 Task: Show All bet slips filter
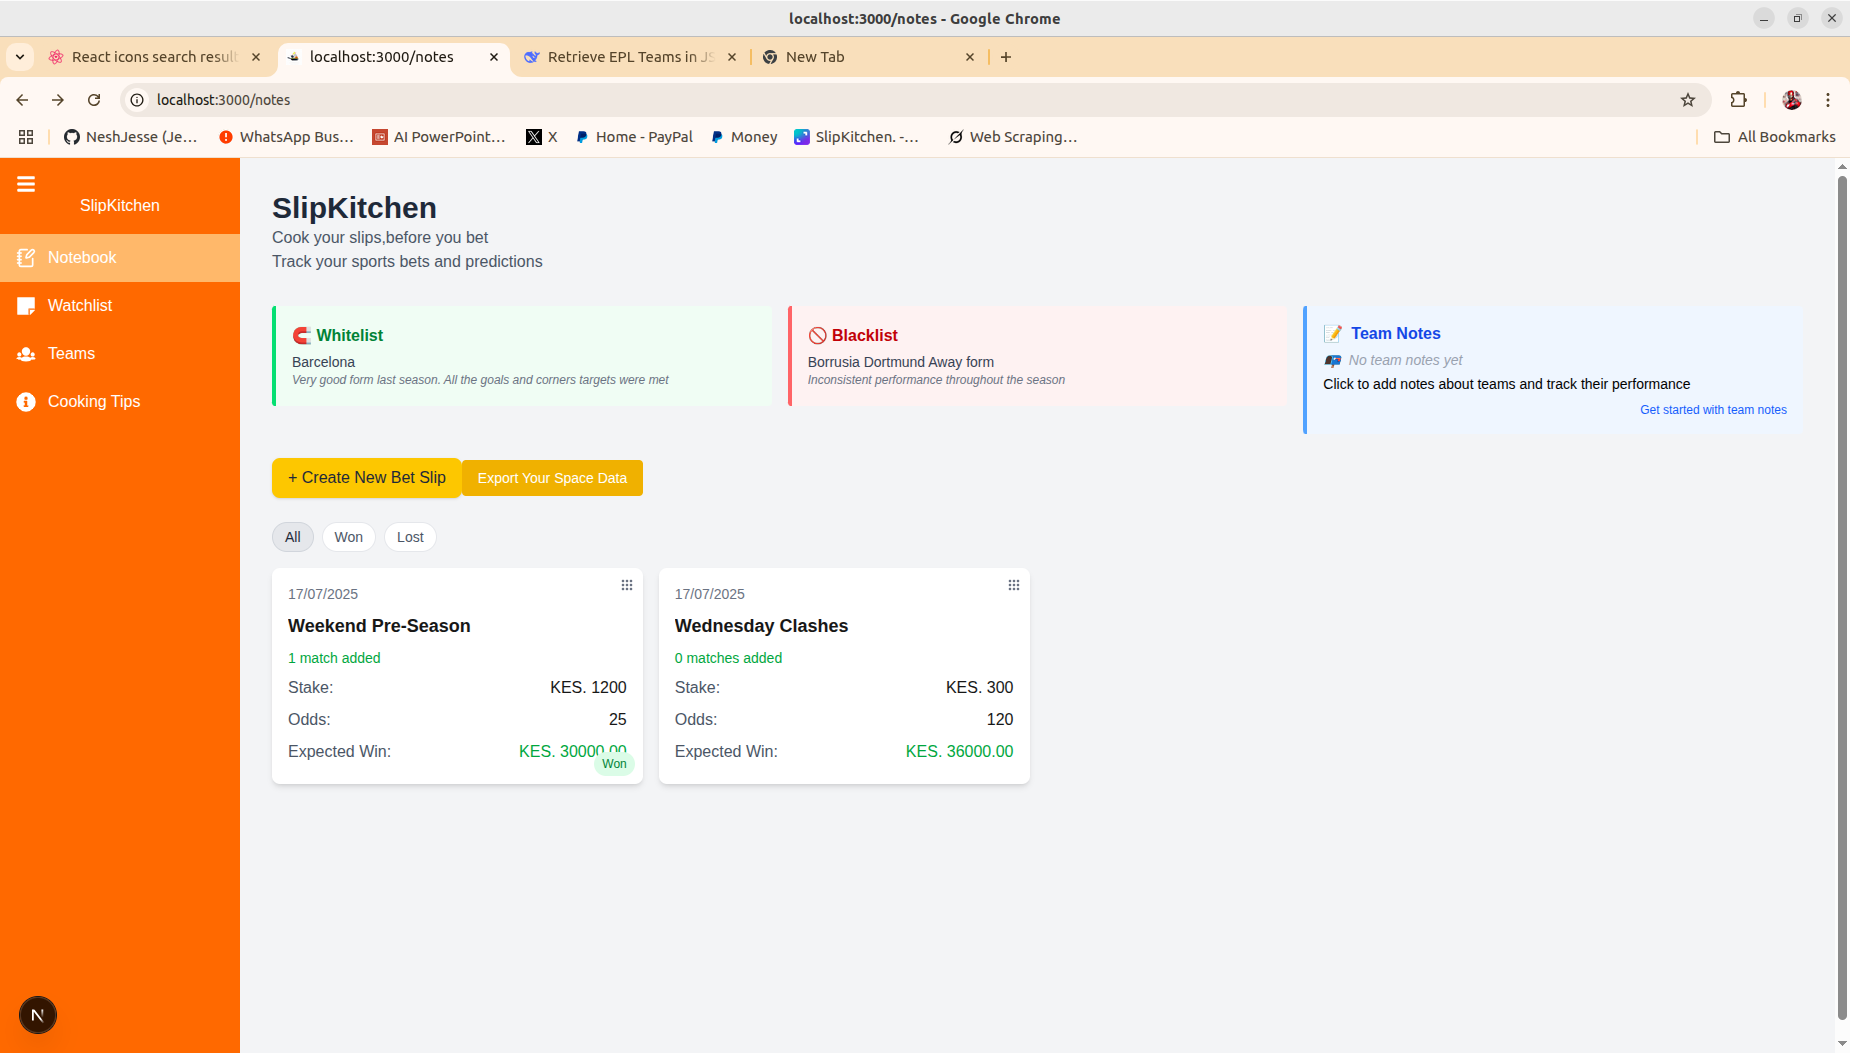pyautogui.click(x=293, y=537)
